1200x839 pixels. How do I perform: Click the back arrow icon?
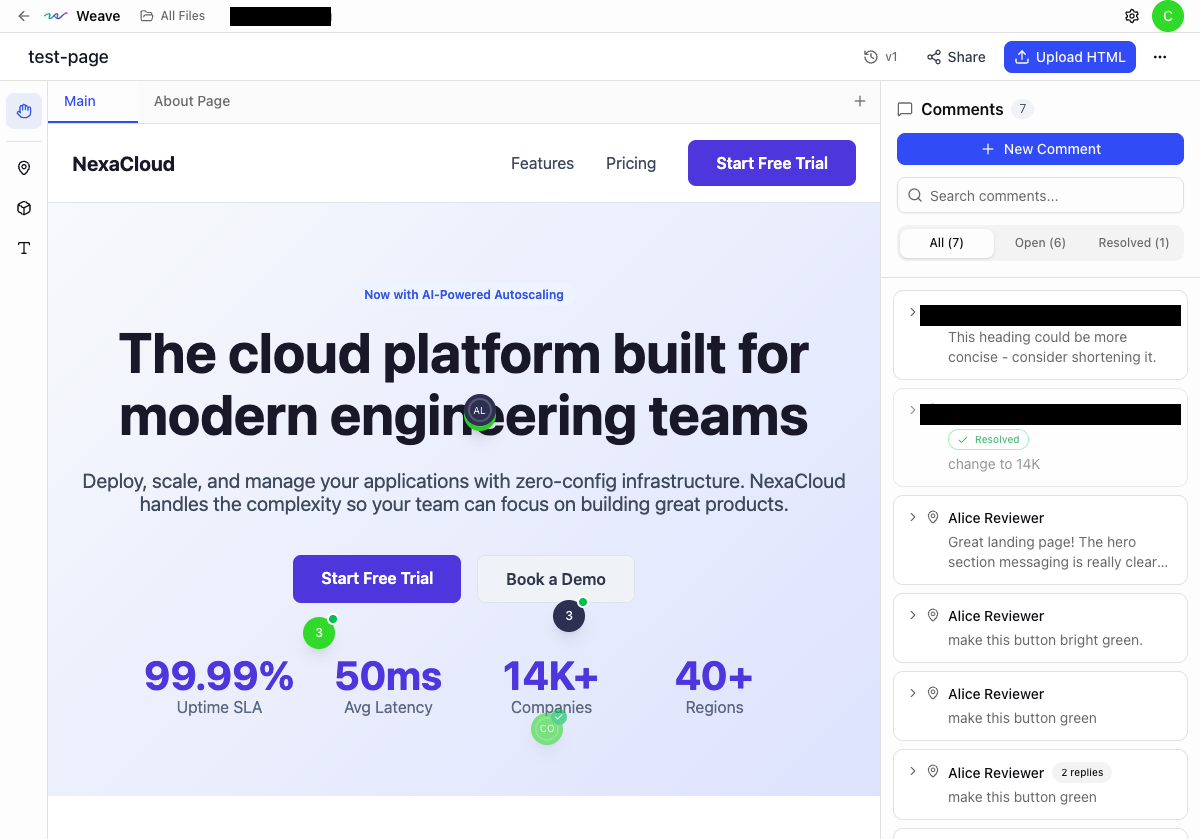point(24,16)
